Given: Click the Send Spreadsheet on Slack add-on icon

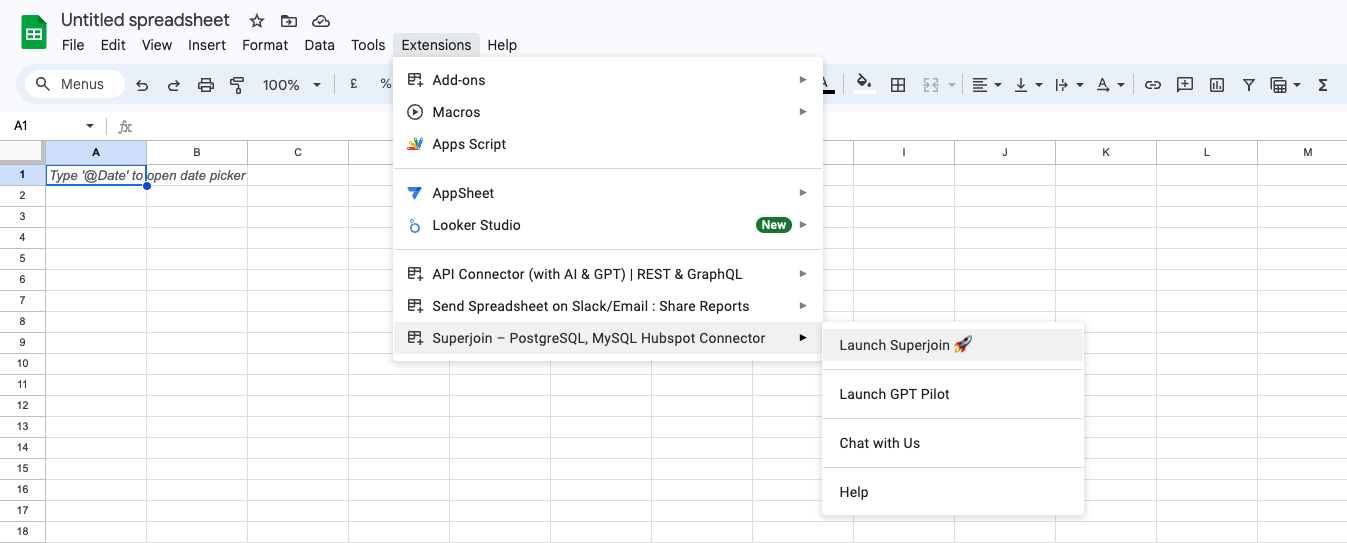Looking at the screenshot, I should click(415, 306).
